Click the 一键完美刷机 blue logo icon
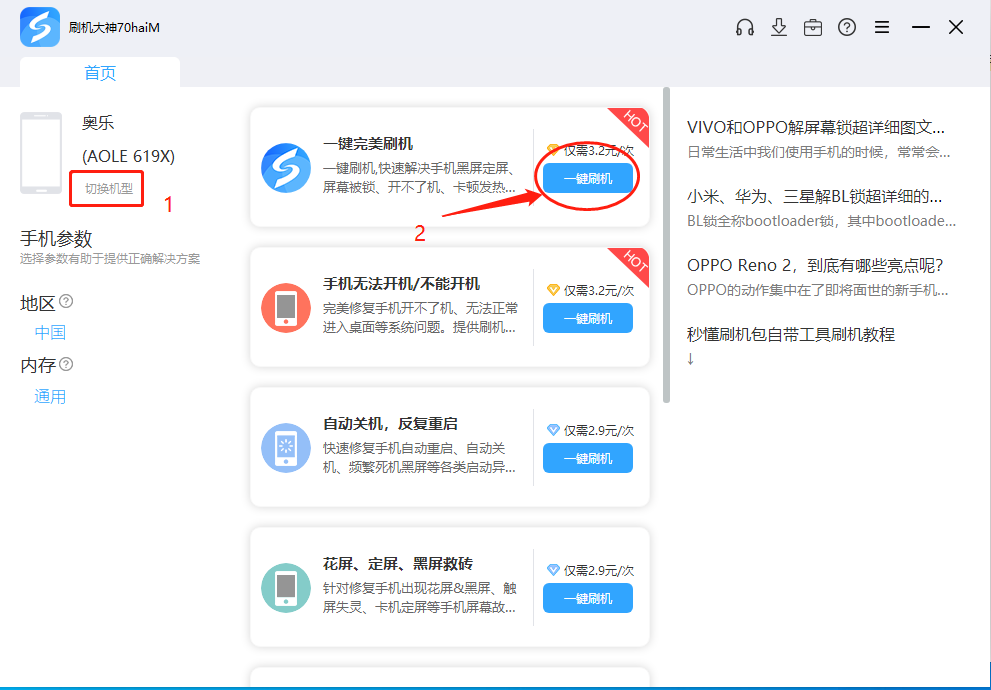Screen dimensions: 991x690 pyautogui.click(x=286, y=167)
